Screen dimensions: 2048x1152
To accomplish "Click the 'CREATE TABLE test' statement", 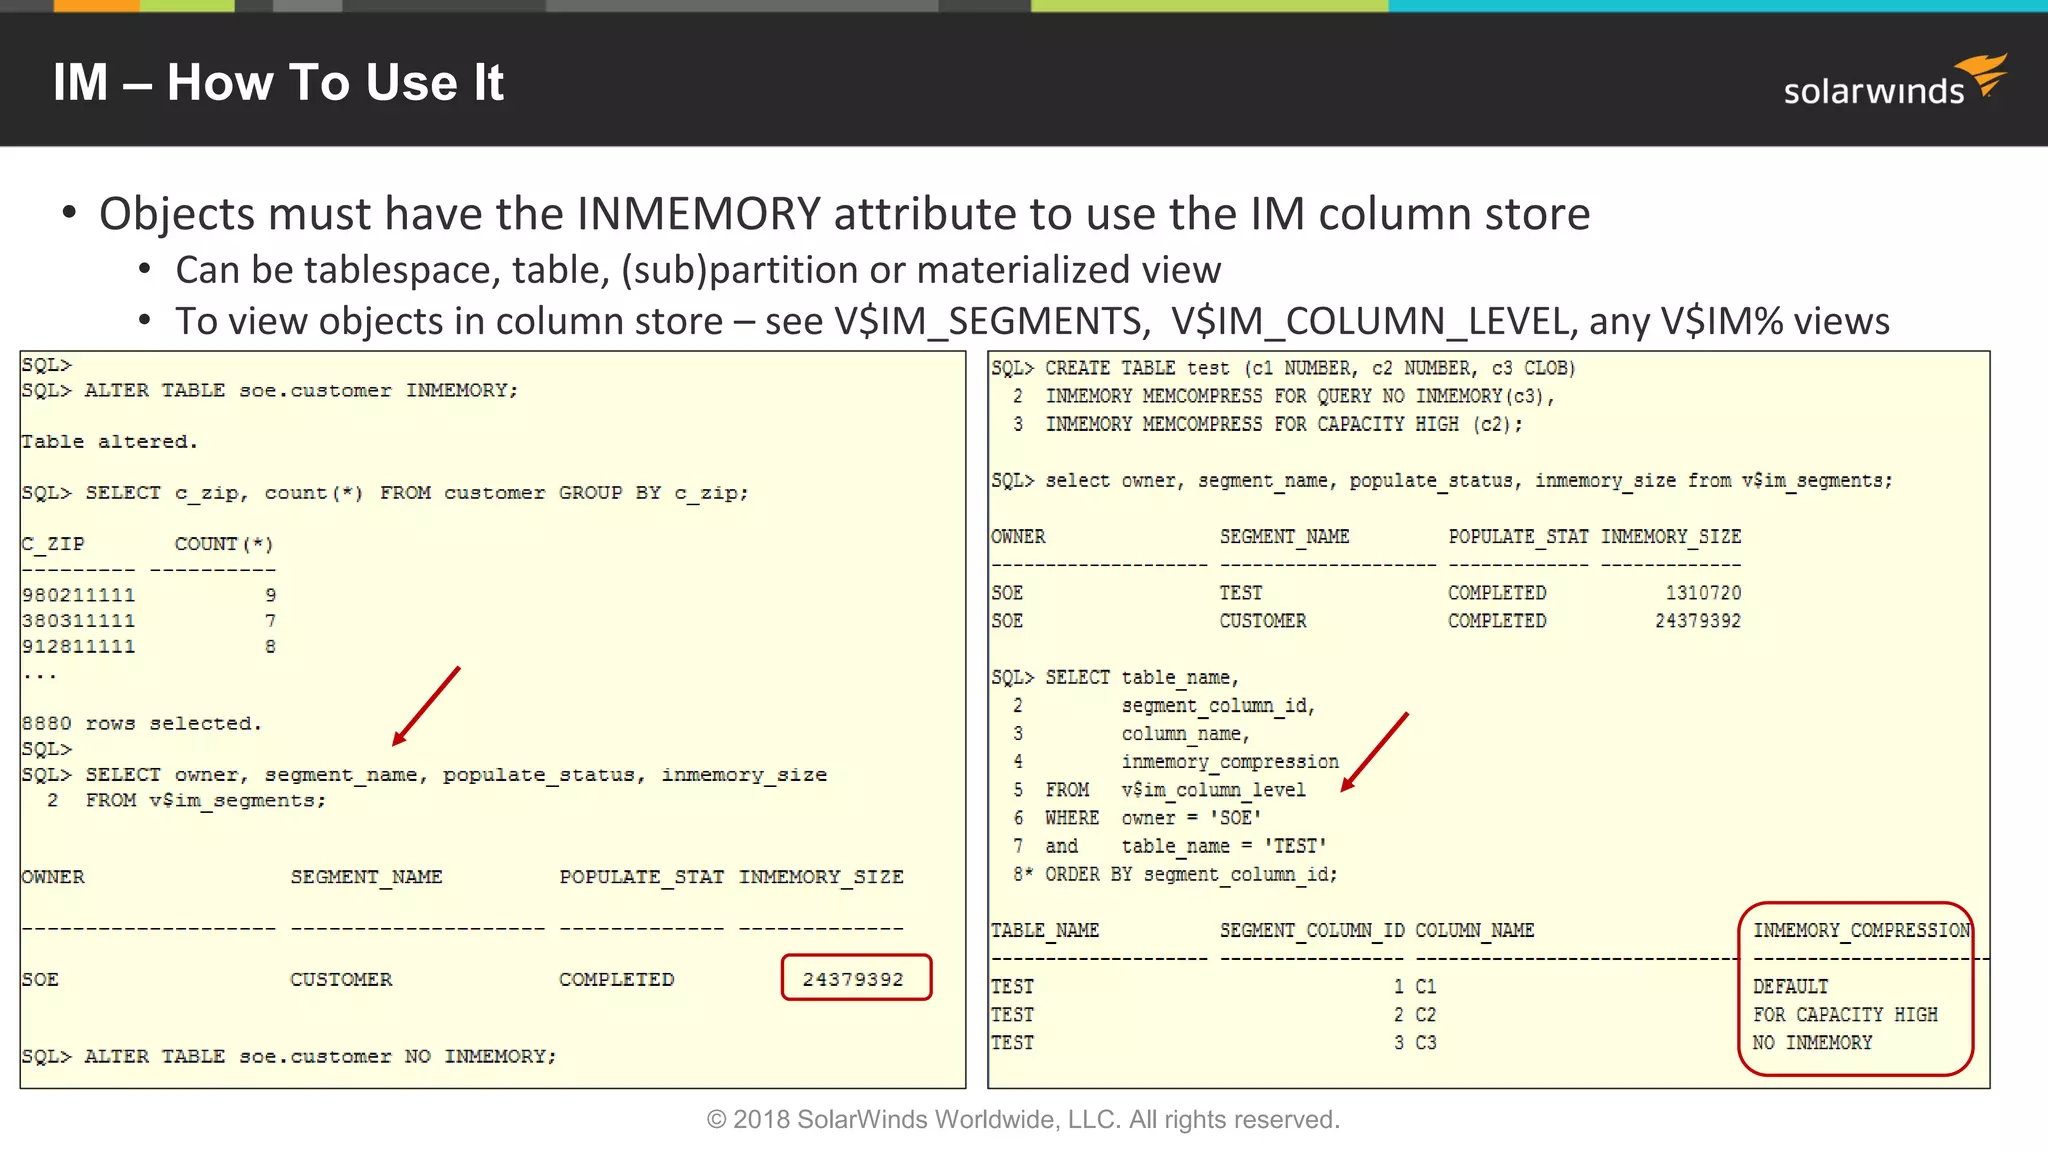I will click(1310, 368).
